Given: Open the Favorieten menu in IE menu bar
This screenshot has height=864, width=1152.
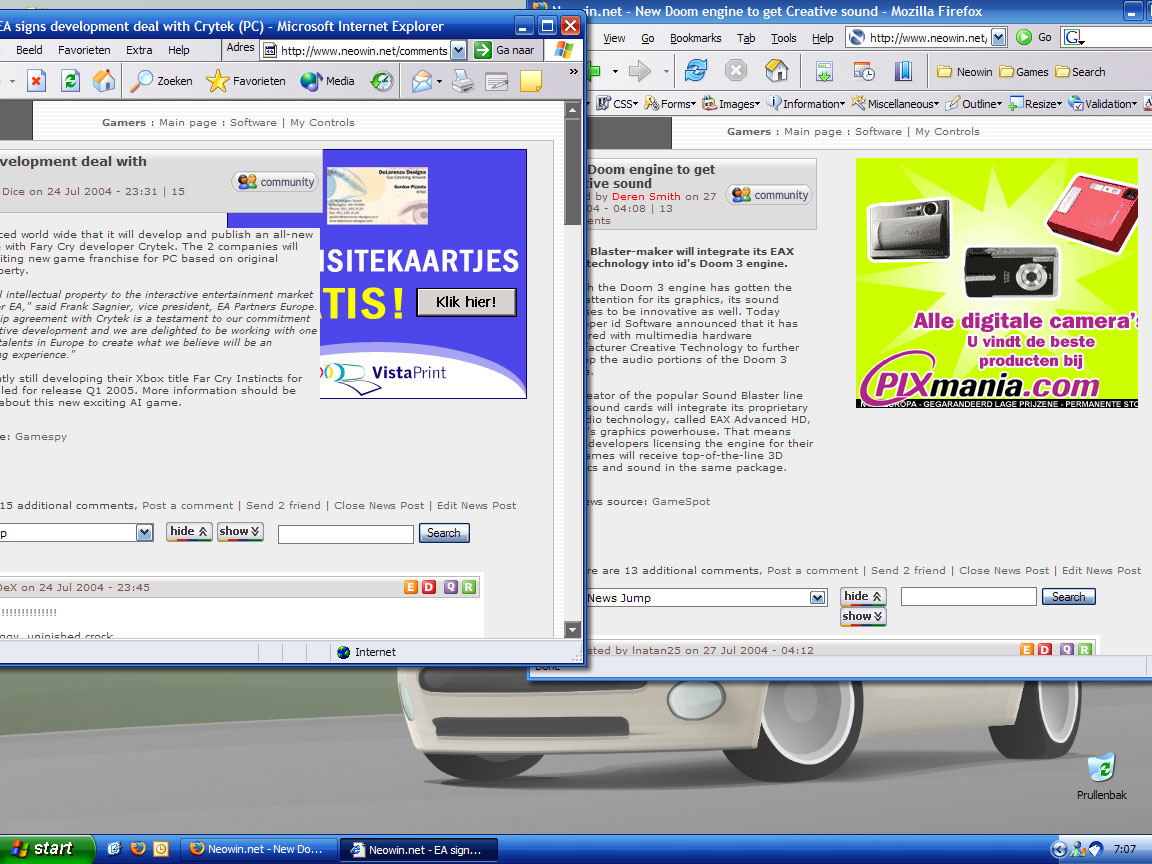Looking at the screenshot, I should pos(84,50).
